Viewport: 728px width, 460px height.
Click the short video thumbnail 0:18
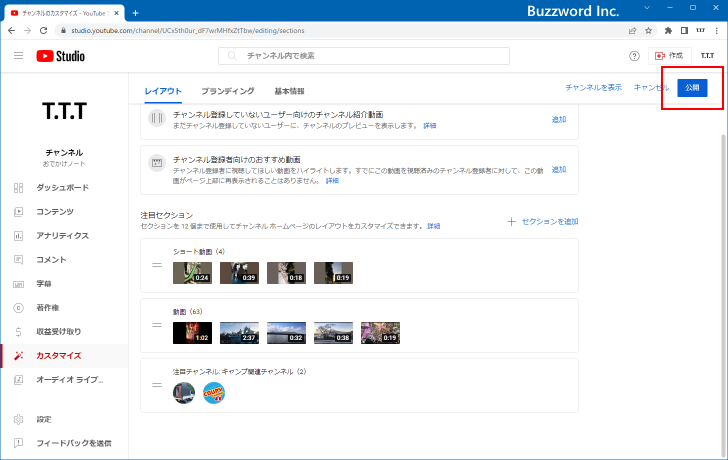click(286, 273)
